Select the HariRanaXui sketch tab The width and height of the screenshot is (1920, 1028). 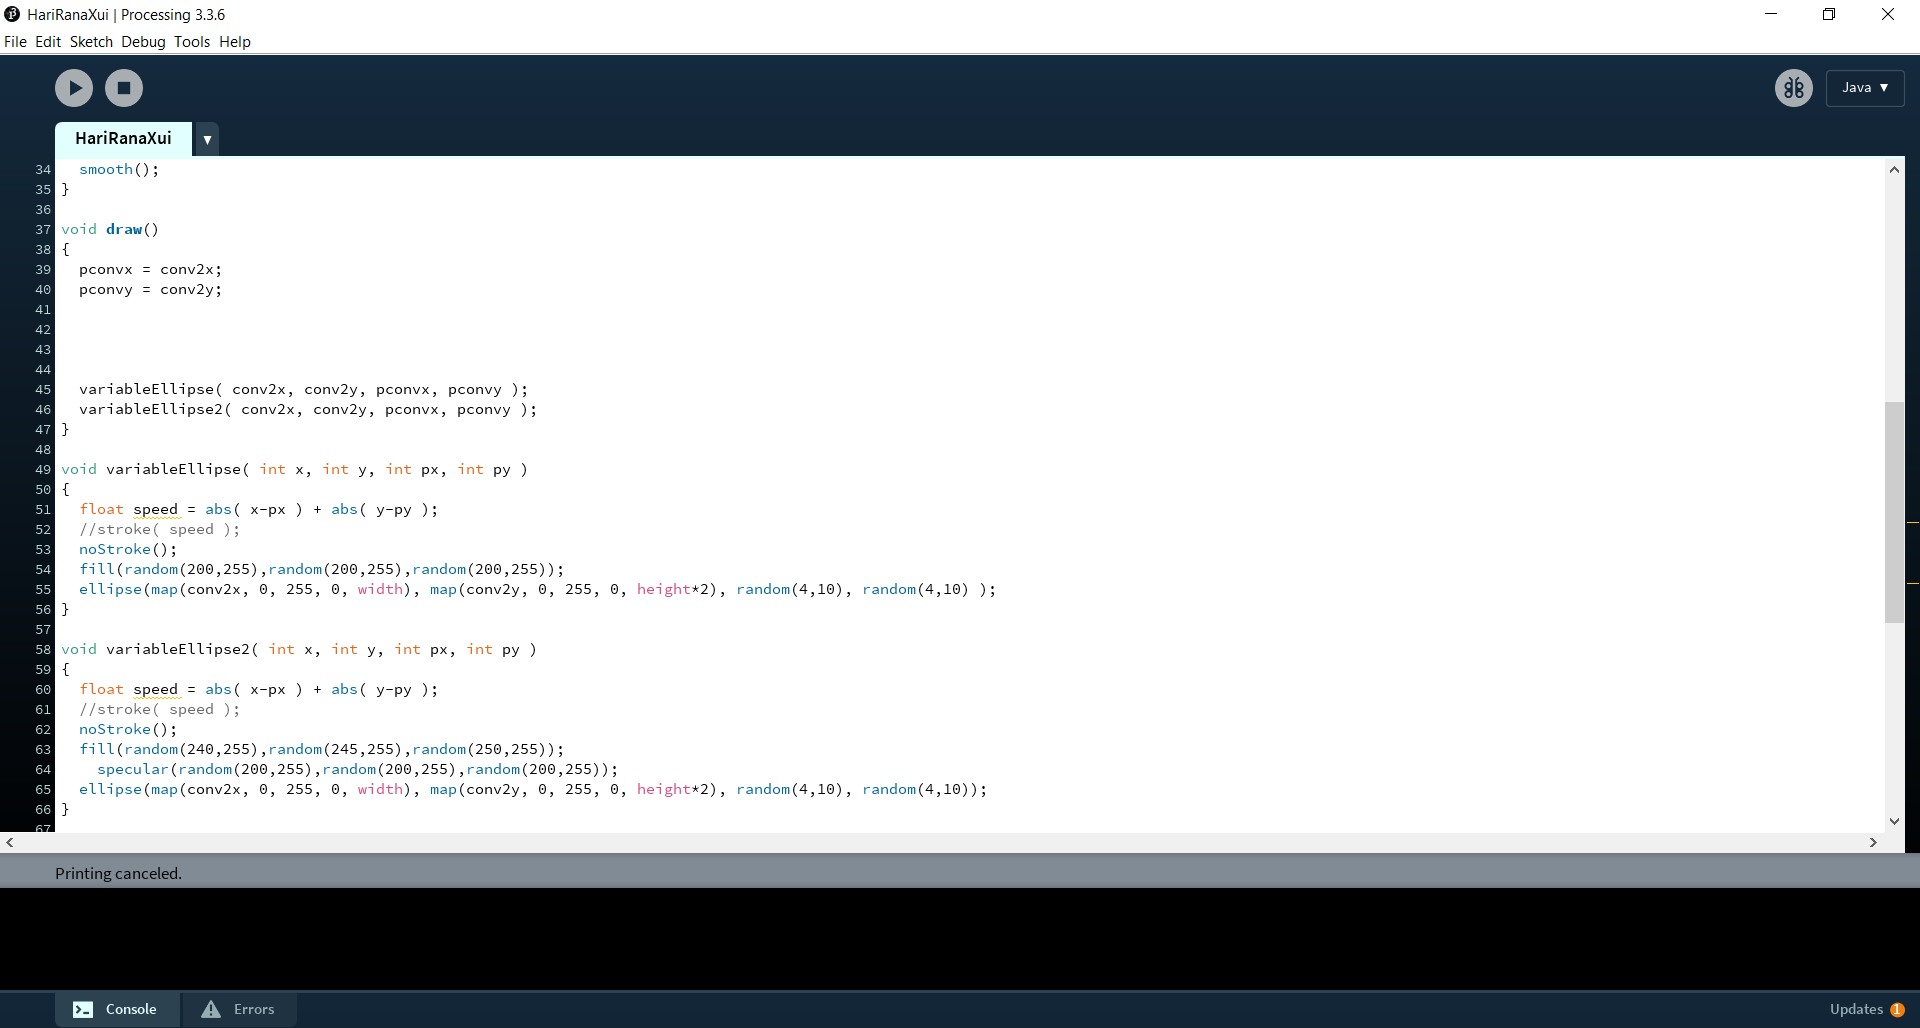point(123,139)
